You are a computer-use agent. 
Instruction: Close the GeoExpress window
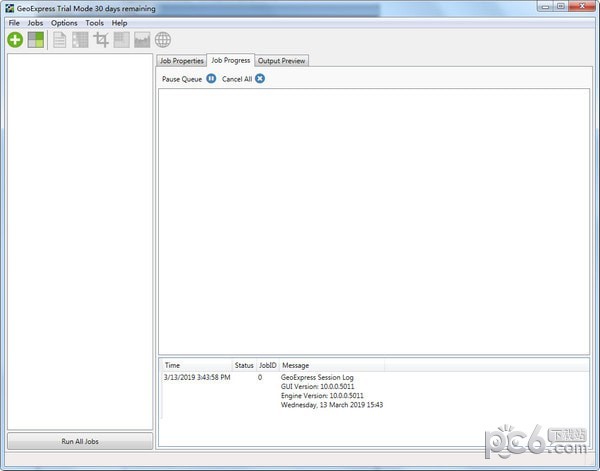click(582, 6)
